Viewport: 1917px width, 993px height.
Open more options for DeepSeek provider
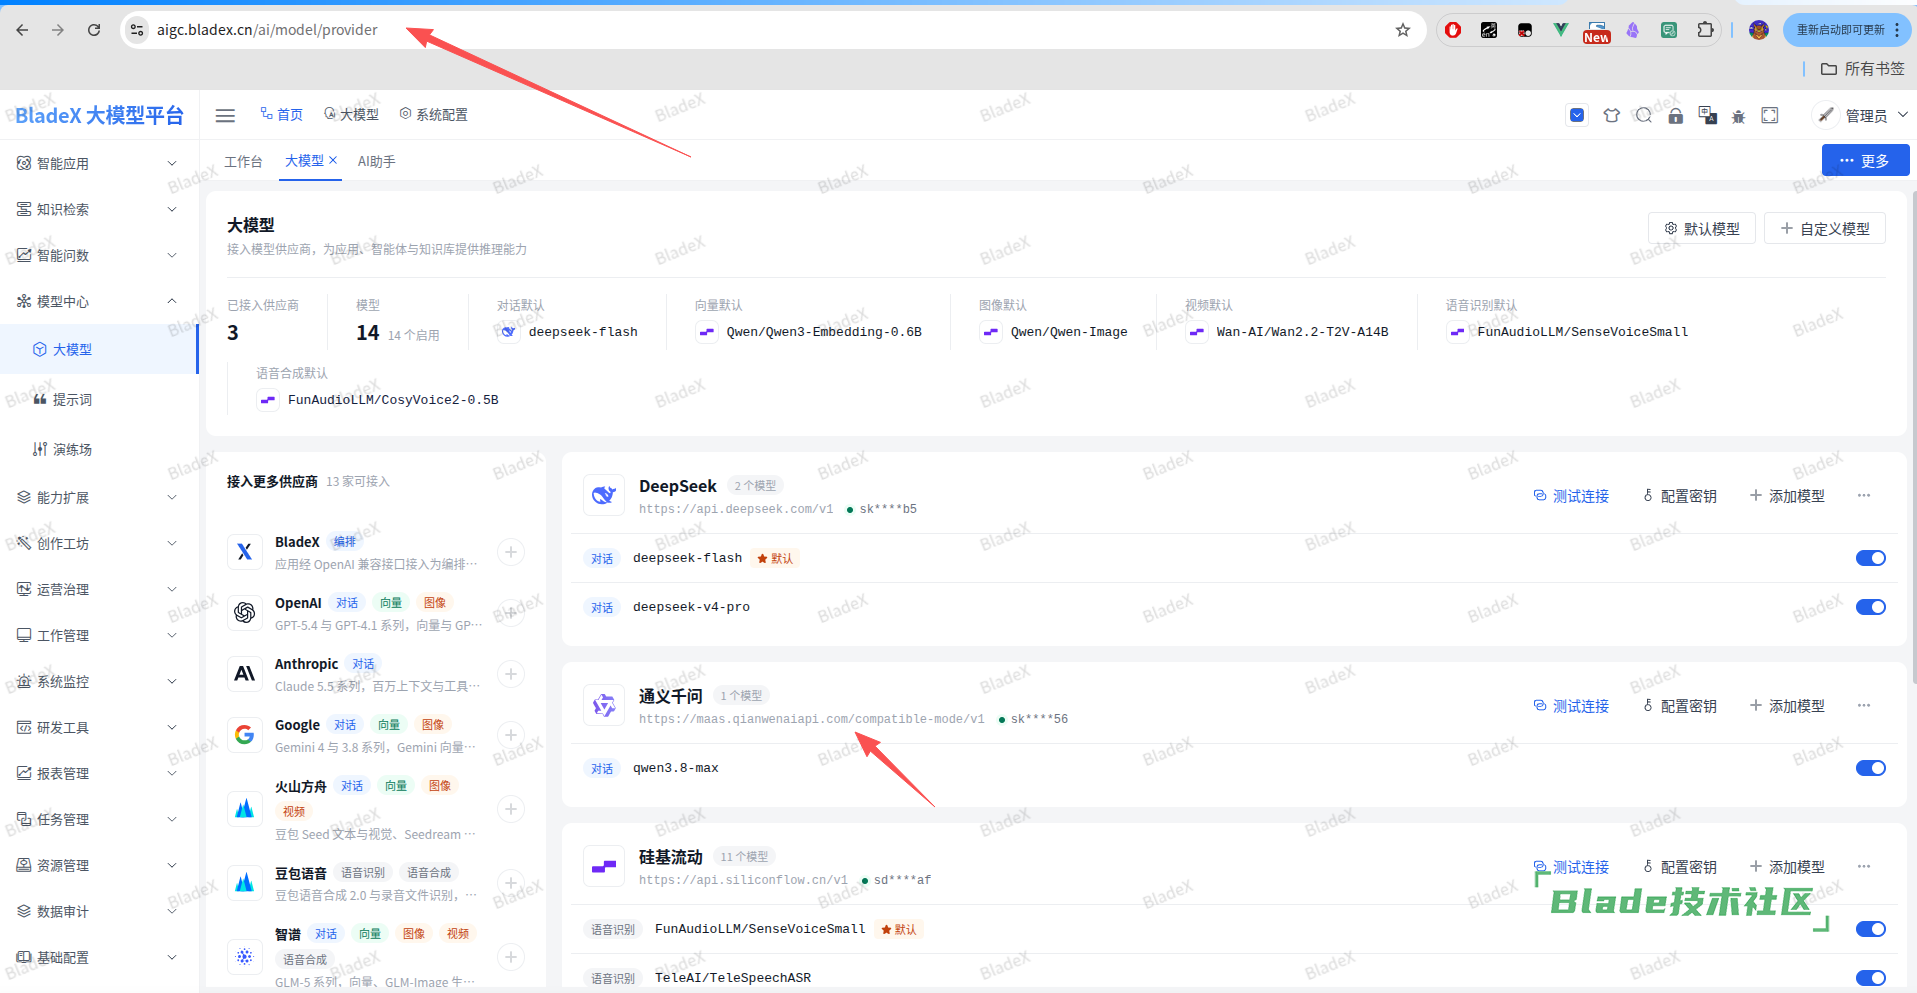(1864, 496)
